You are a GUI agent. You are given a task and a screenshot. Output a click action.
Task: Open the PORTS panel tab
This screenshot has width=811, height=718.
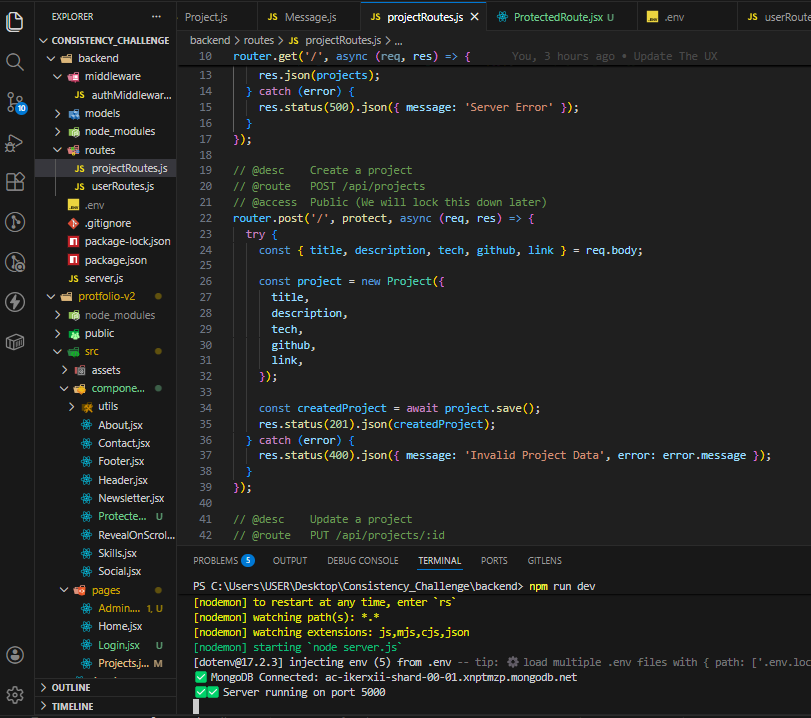(494, 561)
